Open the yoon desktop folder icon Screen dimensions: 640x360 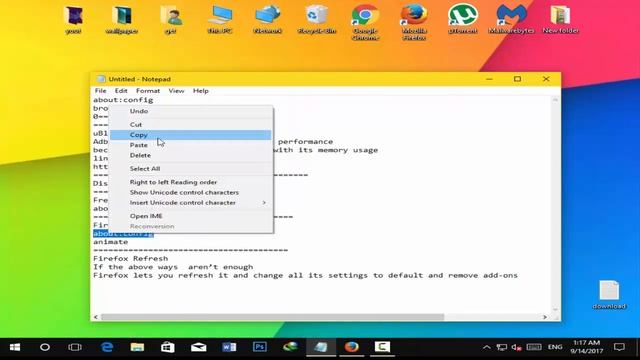click(x=73, y=20)
